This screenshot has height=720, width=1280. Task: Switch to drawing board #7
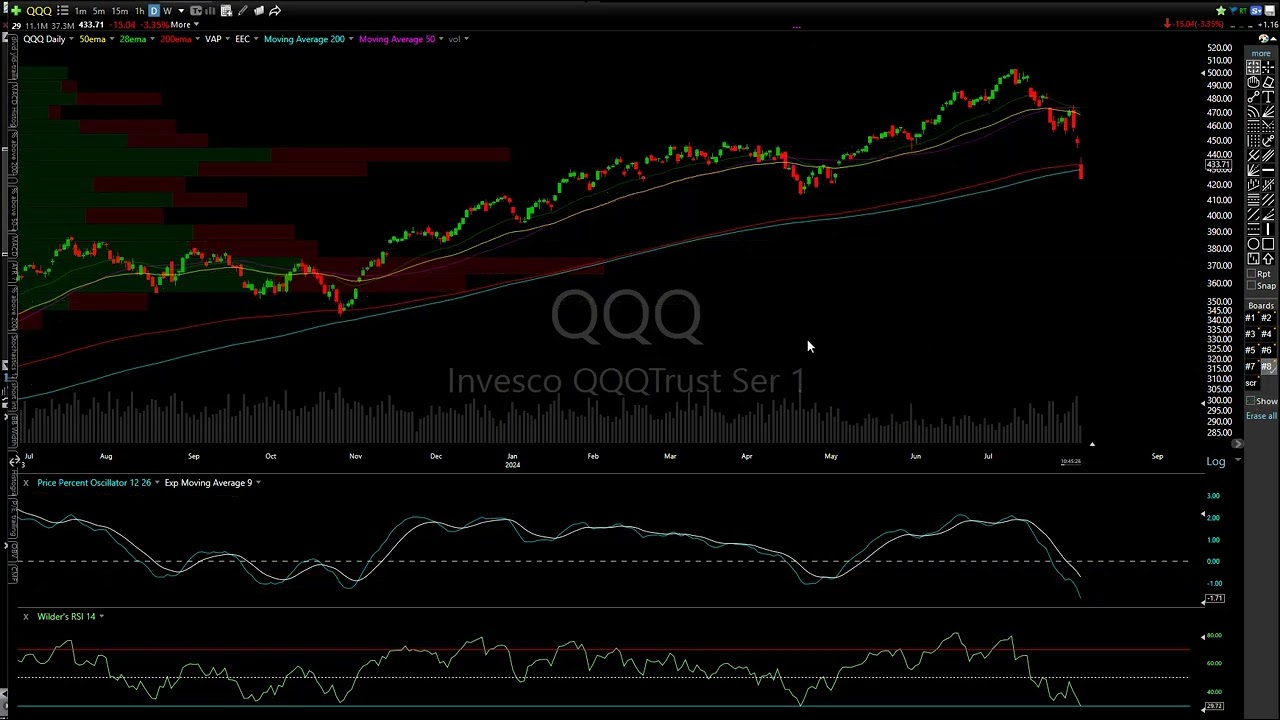(1250, 366)
